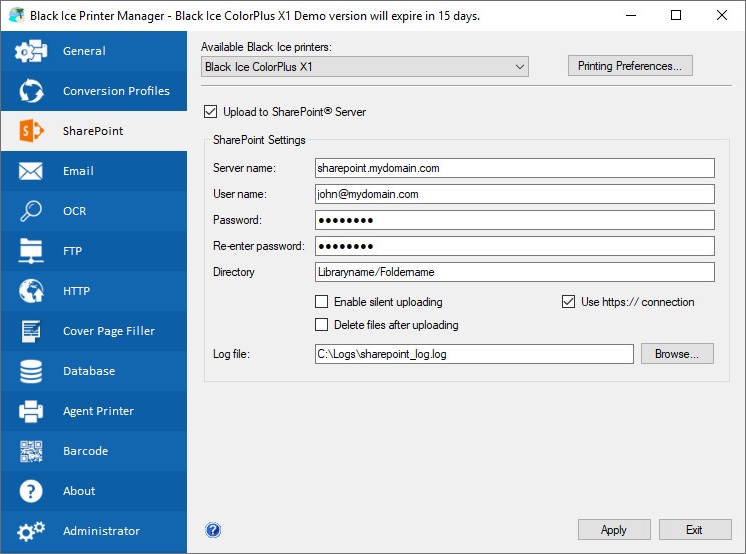
Task: Open help with the blue question icon
Action: [x=213, y=530]
